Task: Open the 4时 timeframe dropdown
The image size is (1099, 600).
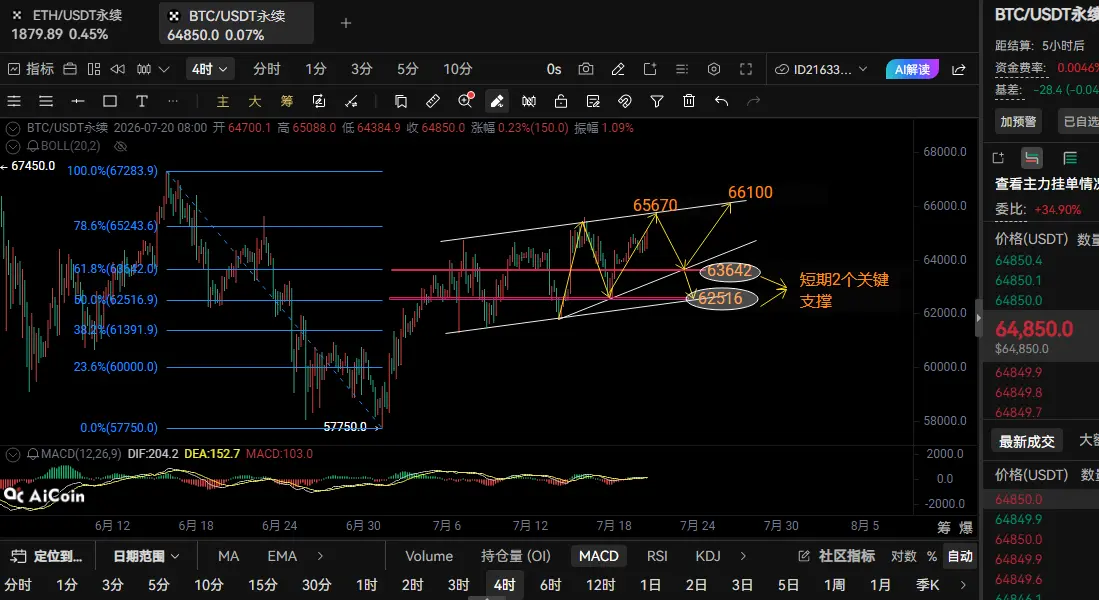Action: click(x=210, y=69)
